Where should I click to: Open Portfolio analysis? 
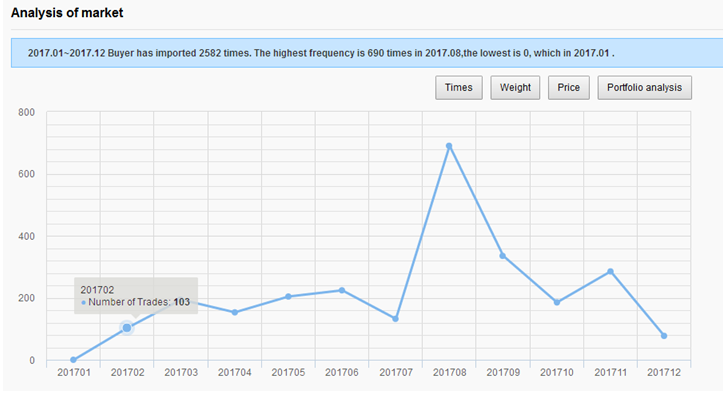pos(645,88)
